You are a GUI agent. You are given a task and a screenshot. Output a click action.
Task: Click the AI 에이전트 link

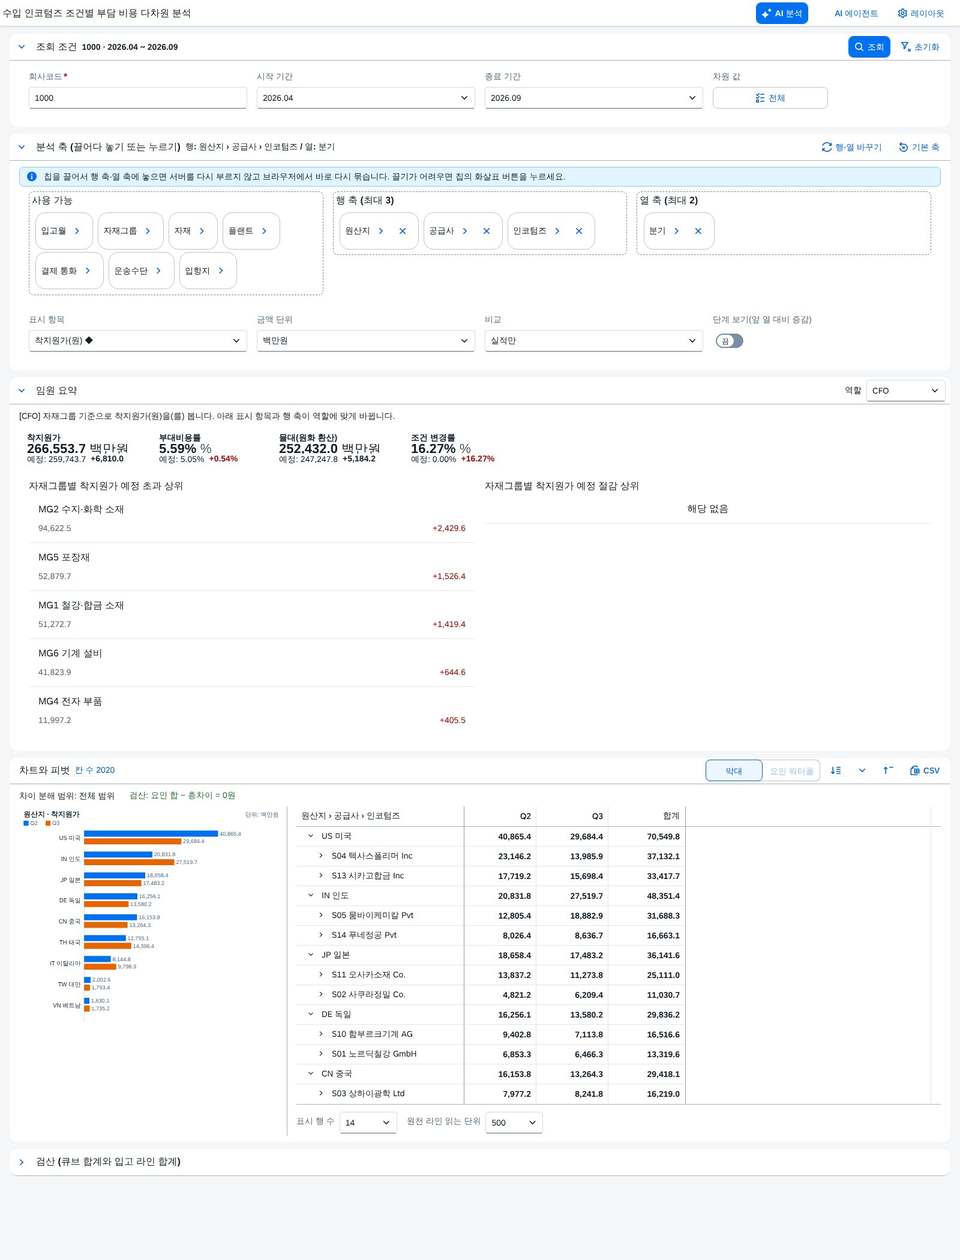tap(856, 14)
